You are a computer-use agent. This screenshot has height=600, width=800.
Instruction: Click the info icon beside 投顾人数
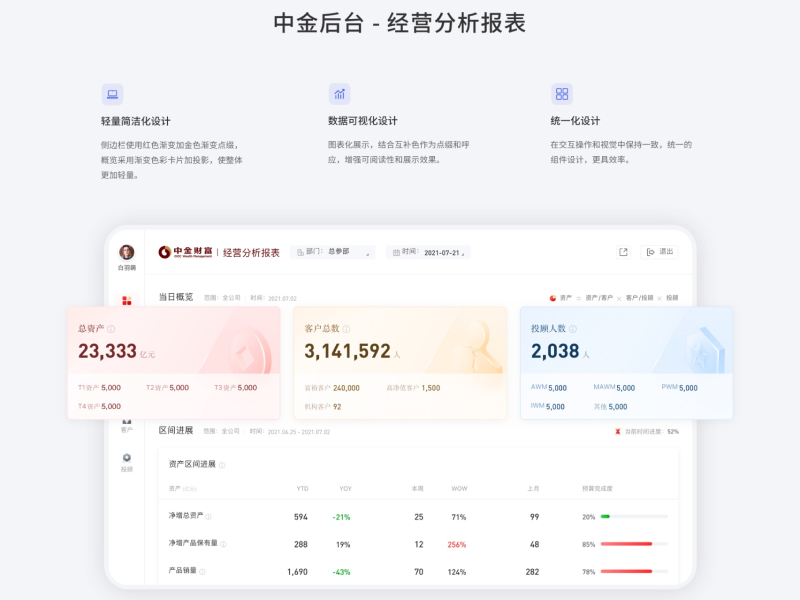pyautogui.click(x=573, y=329)
